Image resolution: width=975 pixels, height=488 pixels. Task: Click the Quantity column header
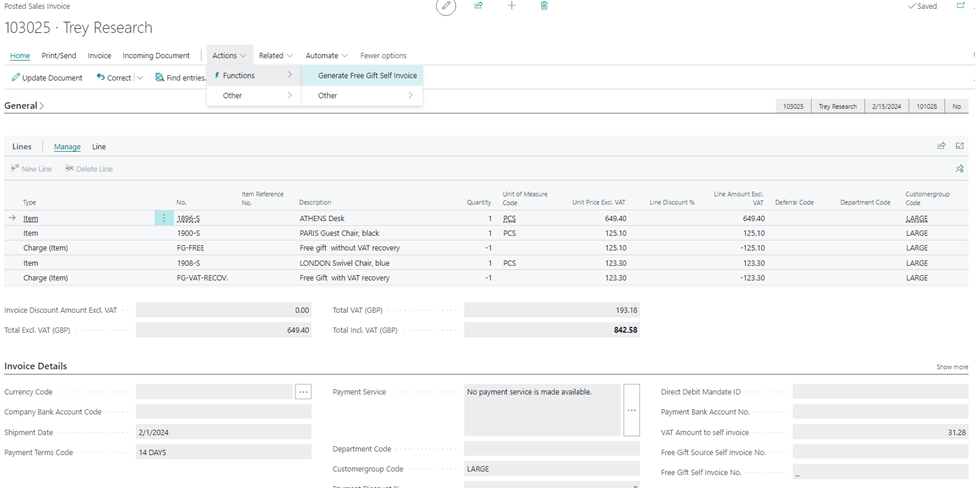(479, 202)
